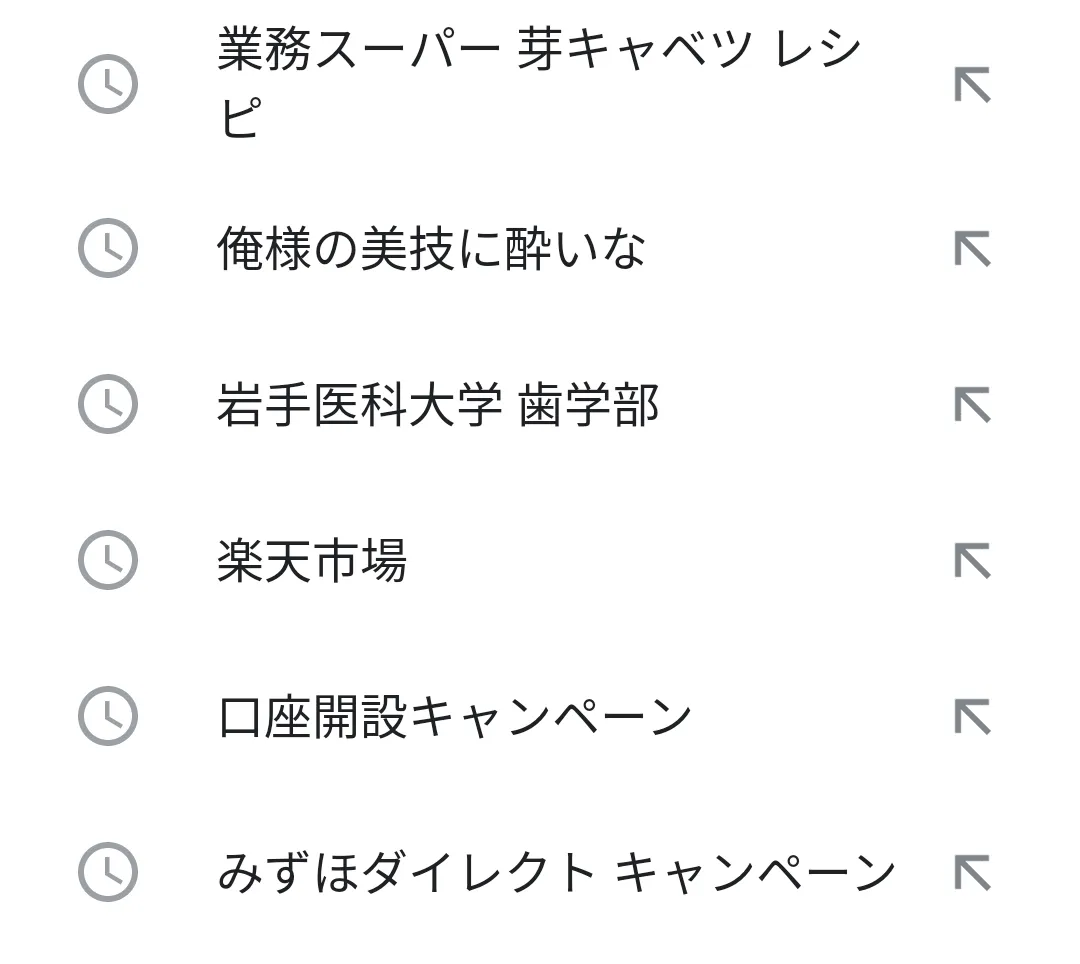Click the word 歯学部 in the university suggestion
Screen dimensions: 1080x964
589,405
